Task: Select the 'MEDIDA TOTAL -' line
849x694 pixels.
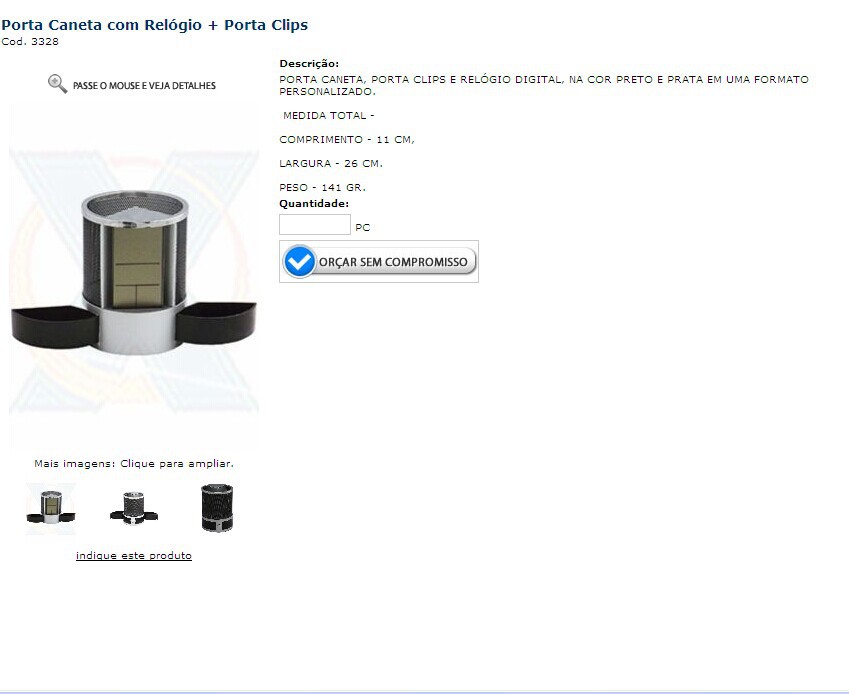Action: pyautogui.click(x=329, y=115)
